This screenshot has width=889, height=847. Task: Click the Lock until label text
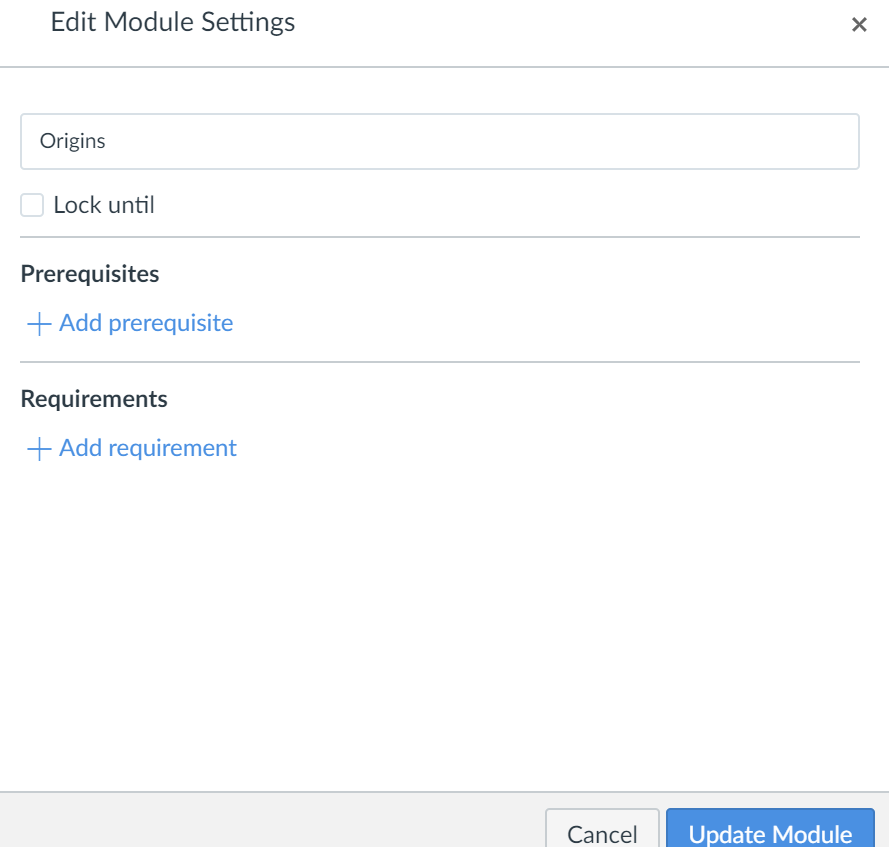coord(104,206)
